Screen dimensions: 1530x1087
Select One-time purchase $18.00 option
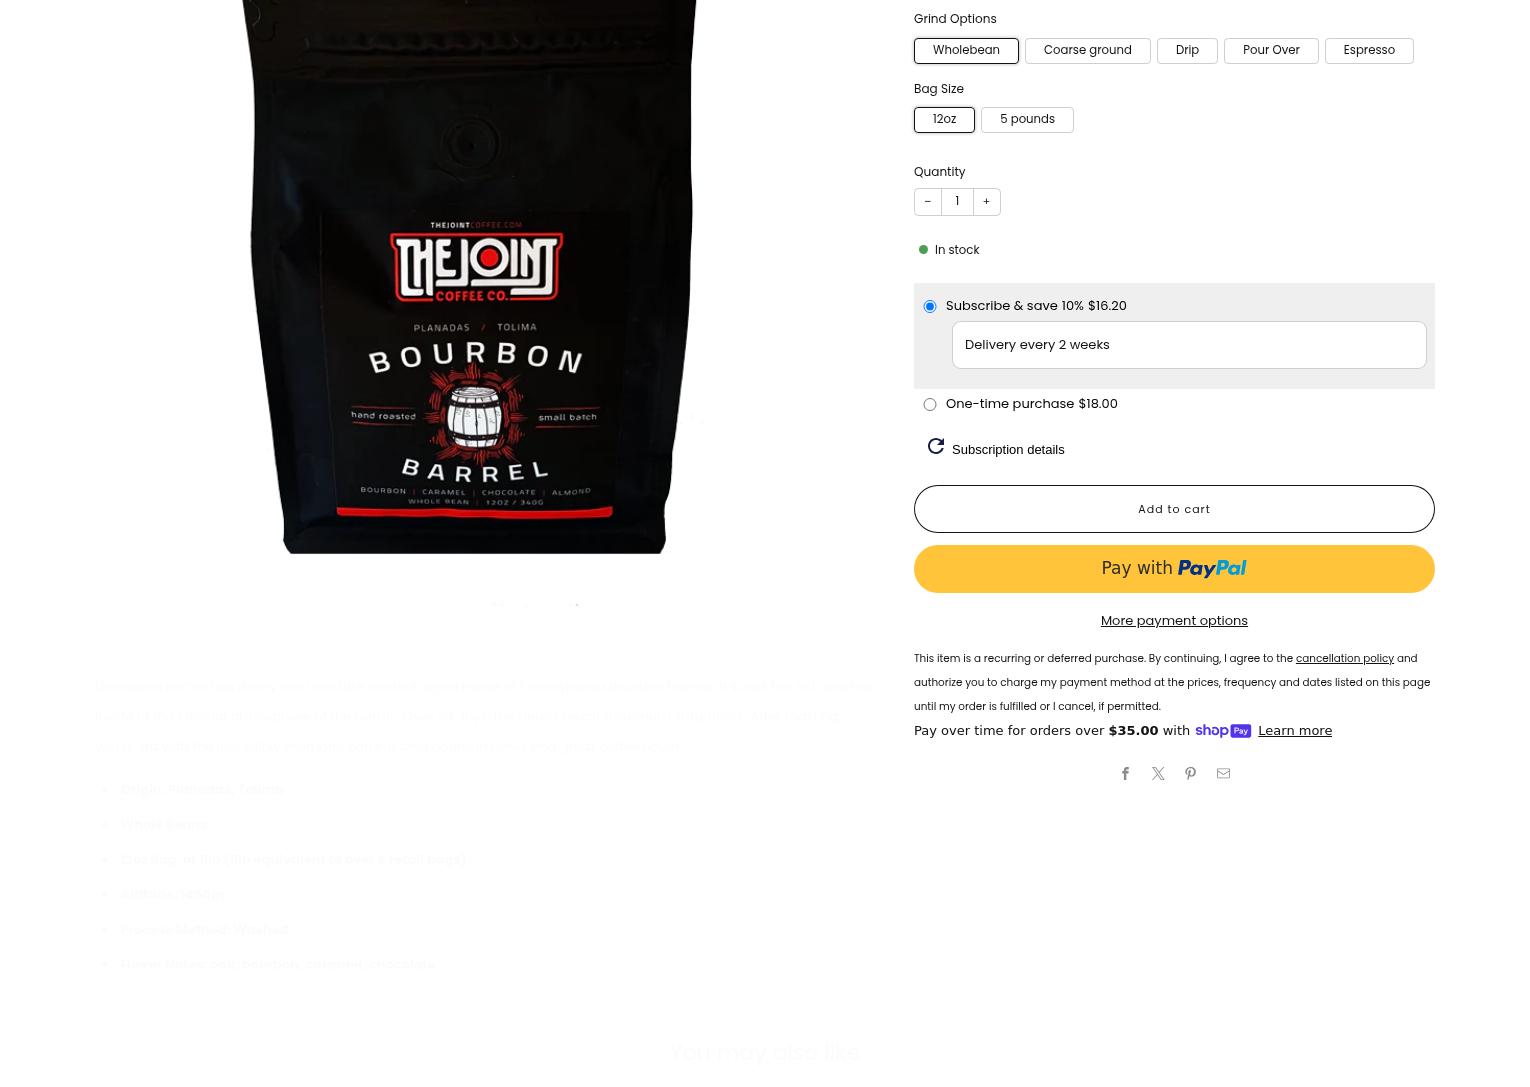[x=930, y=405]
